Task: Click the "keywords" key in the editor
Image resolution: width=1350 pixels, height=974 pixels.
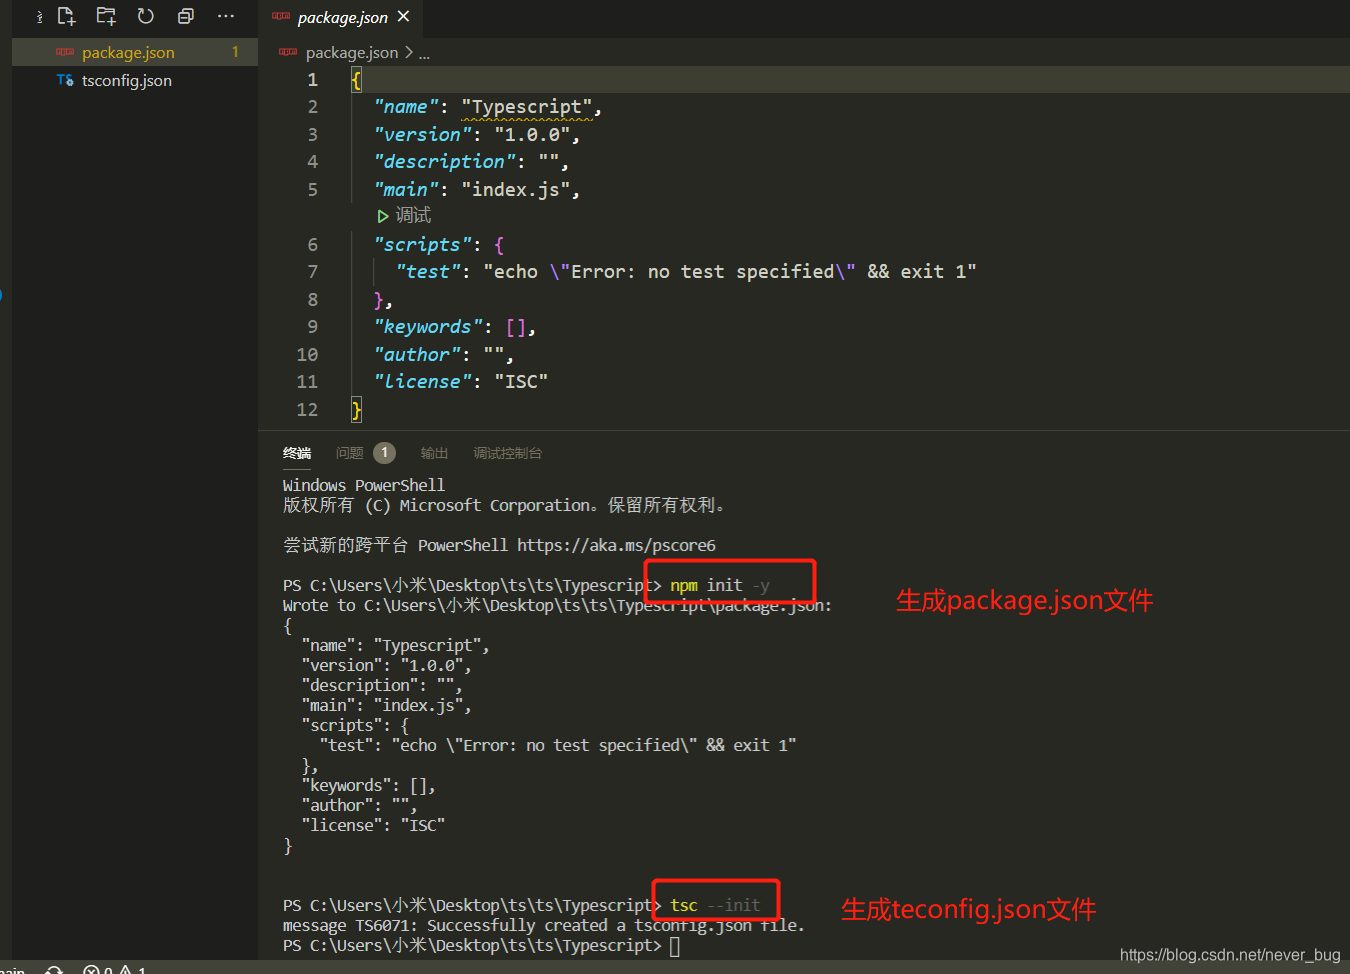Action: pyautogui.click(x=428, y=327)
